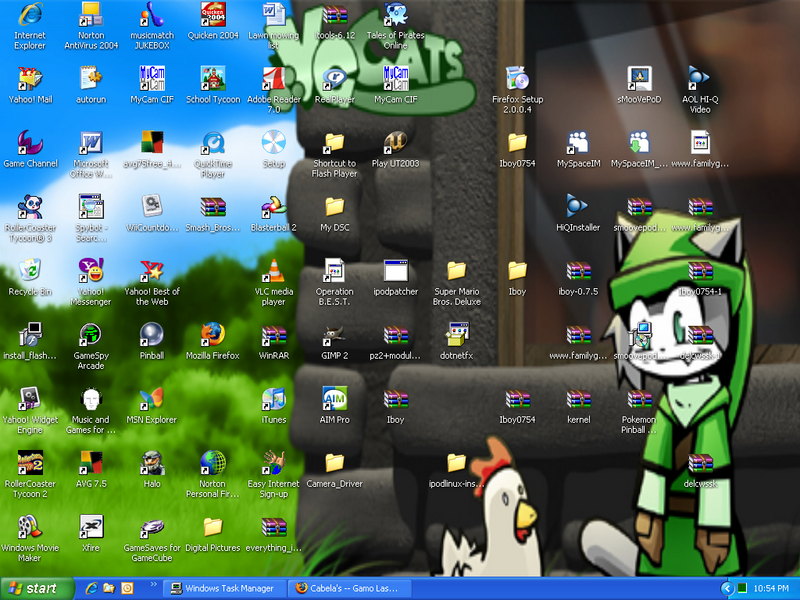
Task: Select the AIM Pro icon
Action: click(334, 399)
